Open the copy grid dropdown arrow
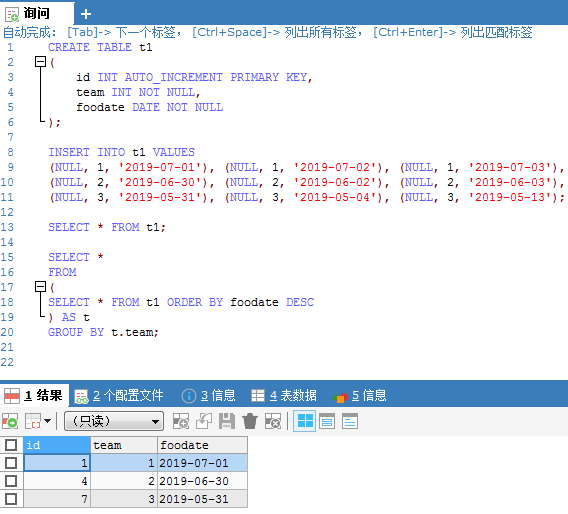The width and height of the screenshot is (568, 514). [x=47, y=421]
